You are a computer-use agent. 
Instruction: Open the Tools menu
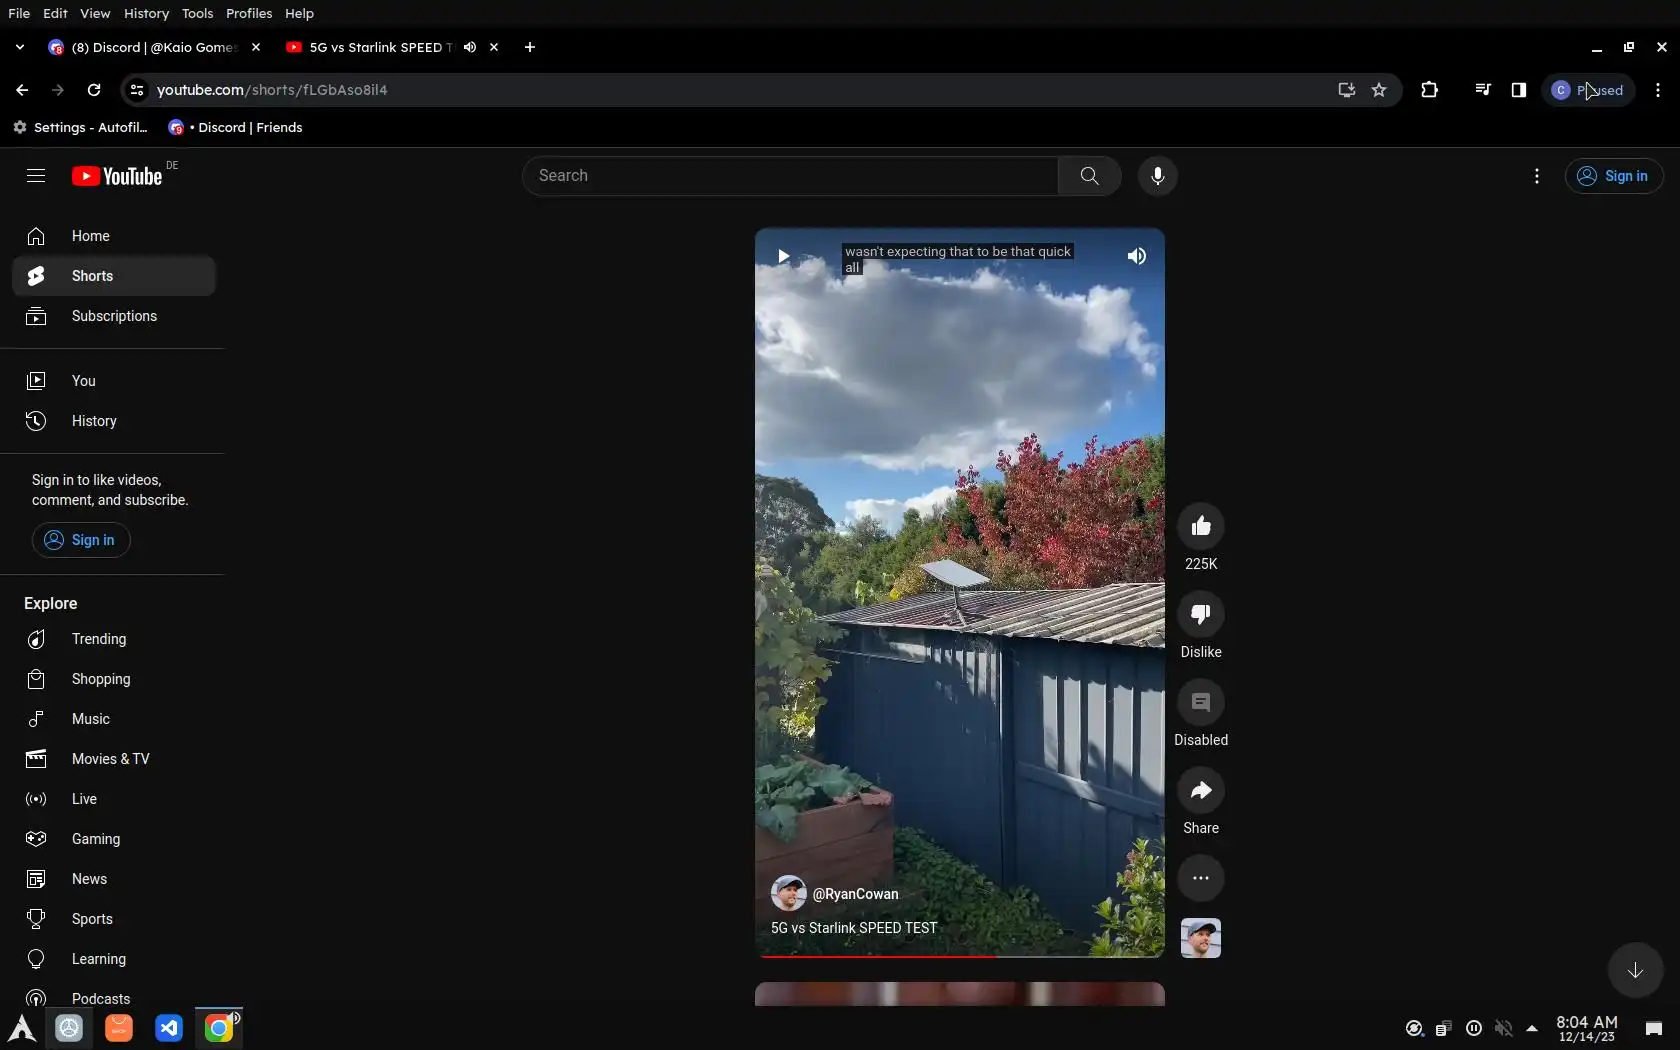(197, 13)
